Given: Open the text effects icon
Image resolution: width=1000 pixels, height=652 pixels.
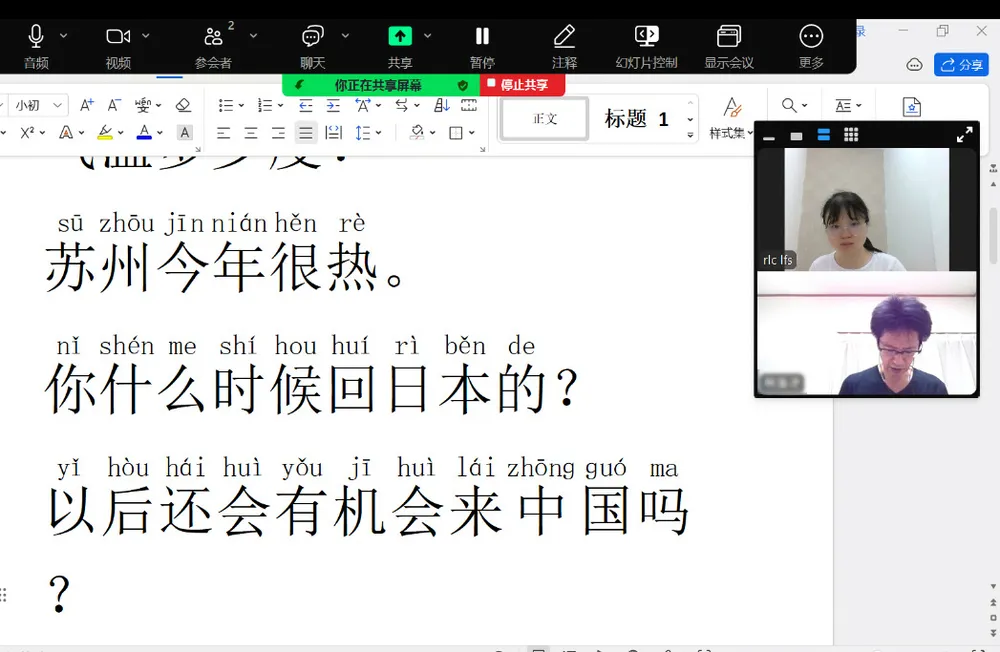Looking at the screenshot, I should 67,132.
